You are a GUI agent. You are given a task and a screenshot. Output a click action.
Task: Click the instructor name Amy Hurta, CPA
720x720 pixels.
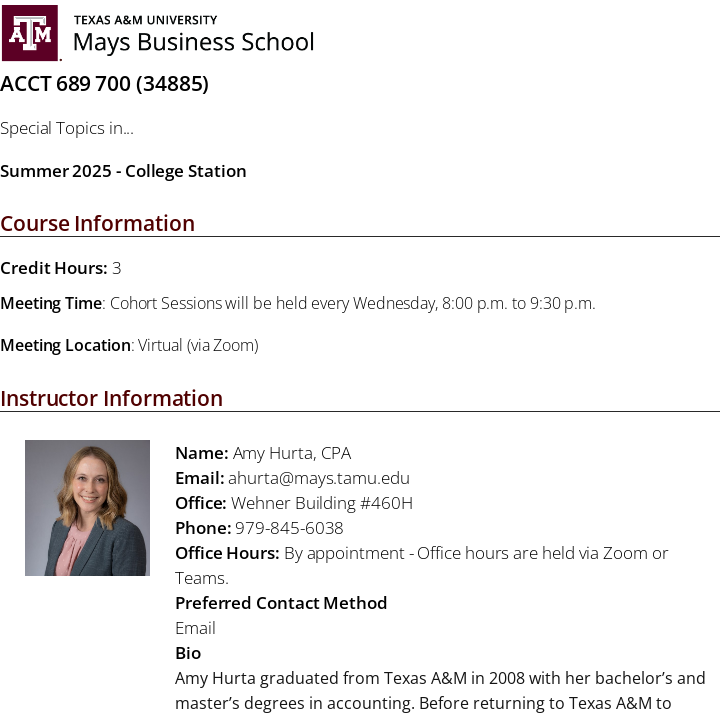(x=292, y=453)
